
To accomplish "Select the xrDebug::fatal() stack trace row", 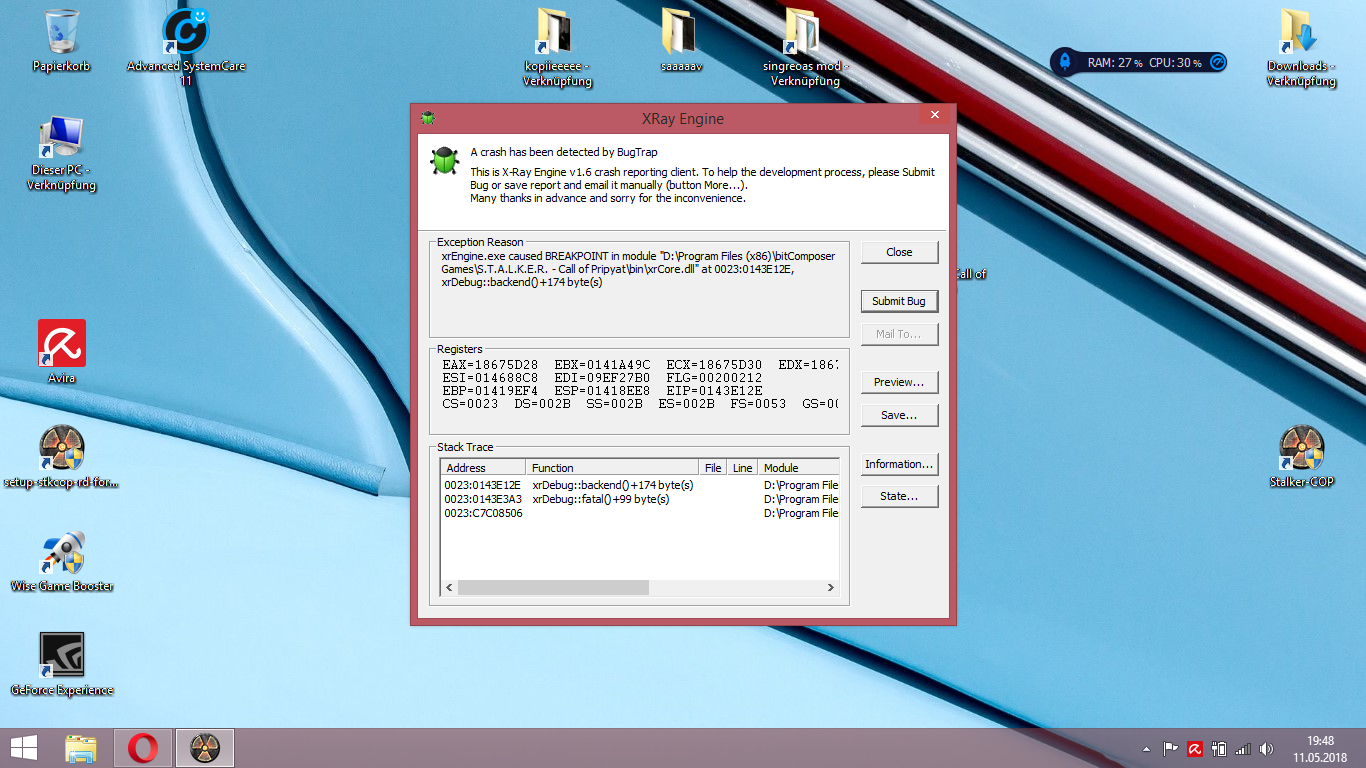I will coord(640,499).
